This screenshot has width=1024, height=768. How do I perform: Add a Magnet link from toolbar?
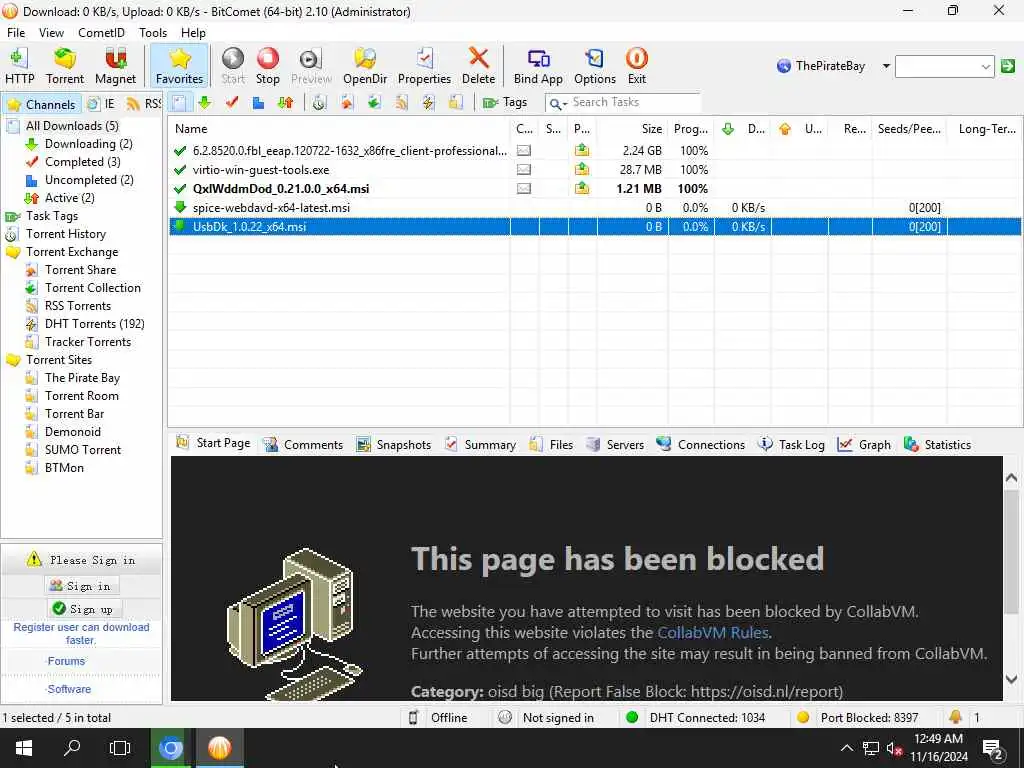click(115, 65)
